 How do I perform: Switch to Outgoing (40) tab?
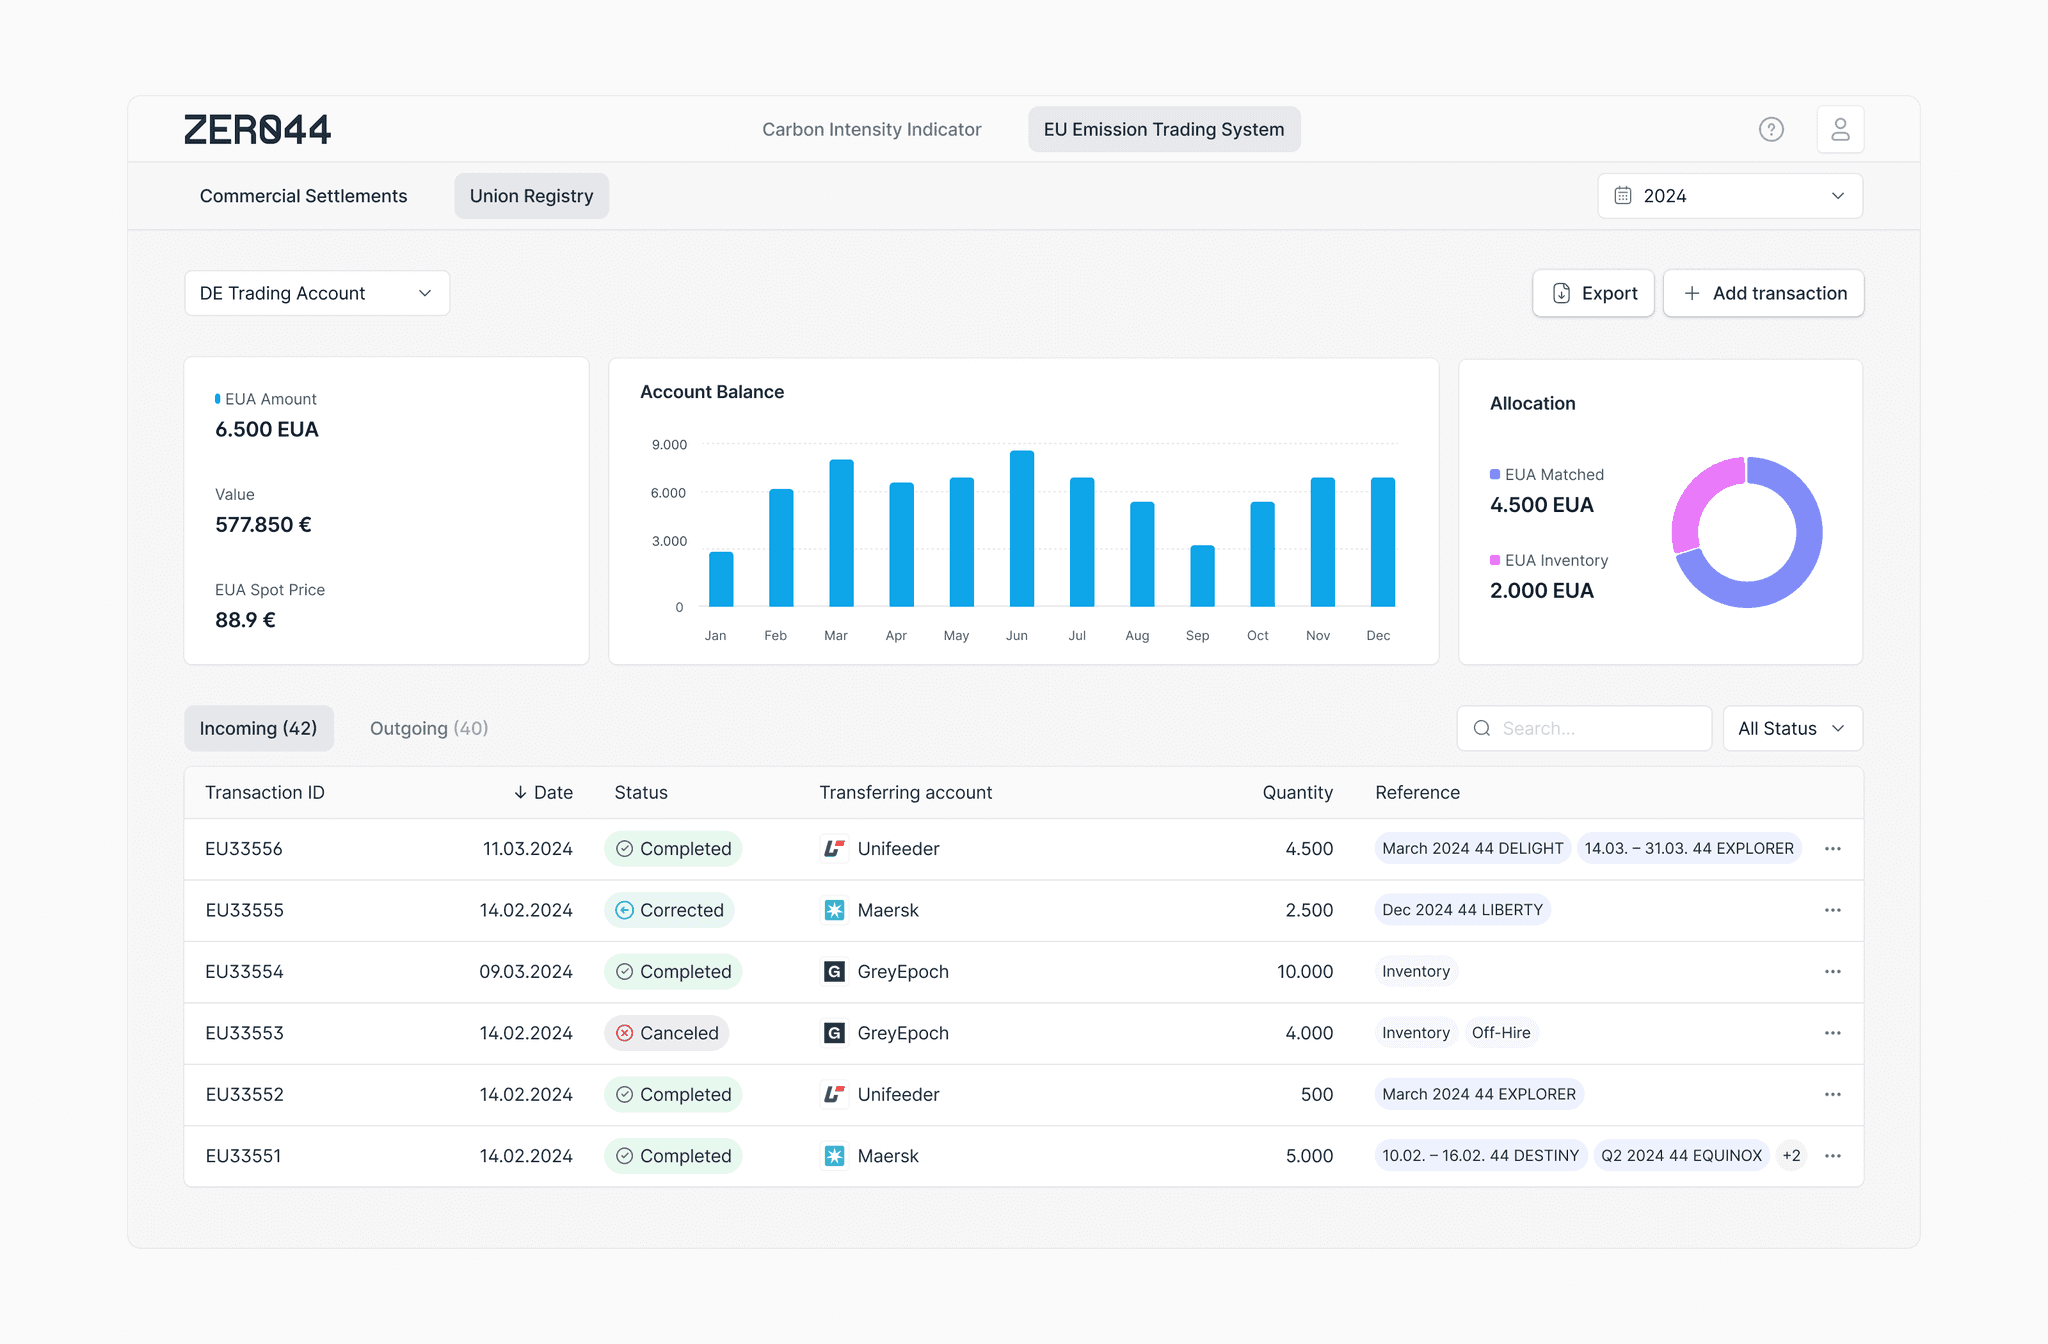429,728
